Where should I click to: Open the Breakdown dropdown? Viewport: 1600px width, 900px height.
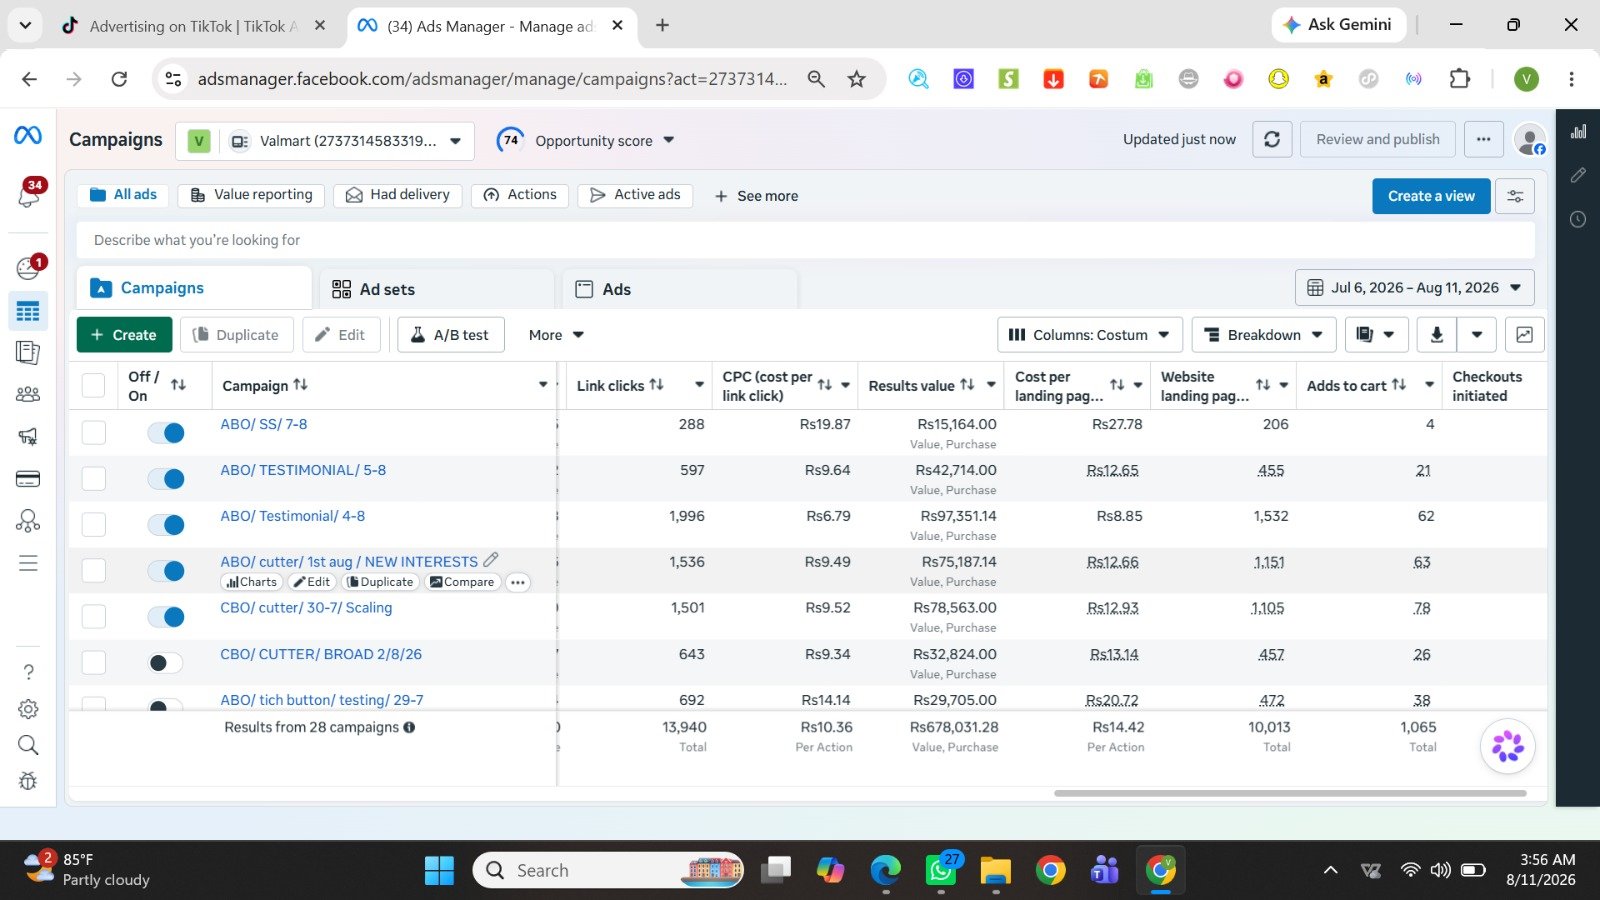1263,335
